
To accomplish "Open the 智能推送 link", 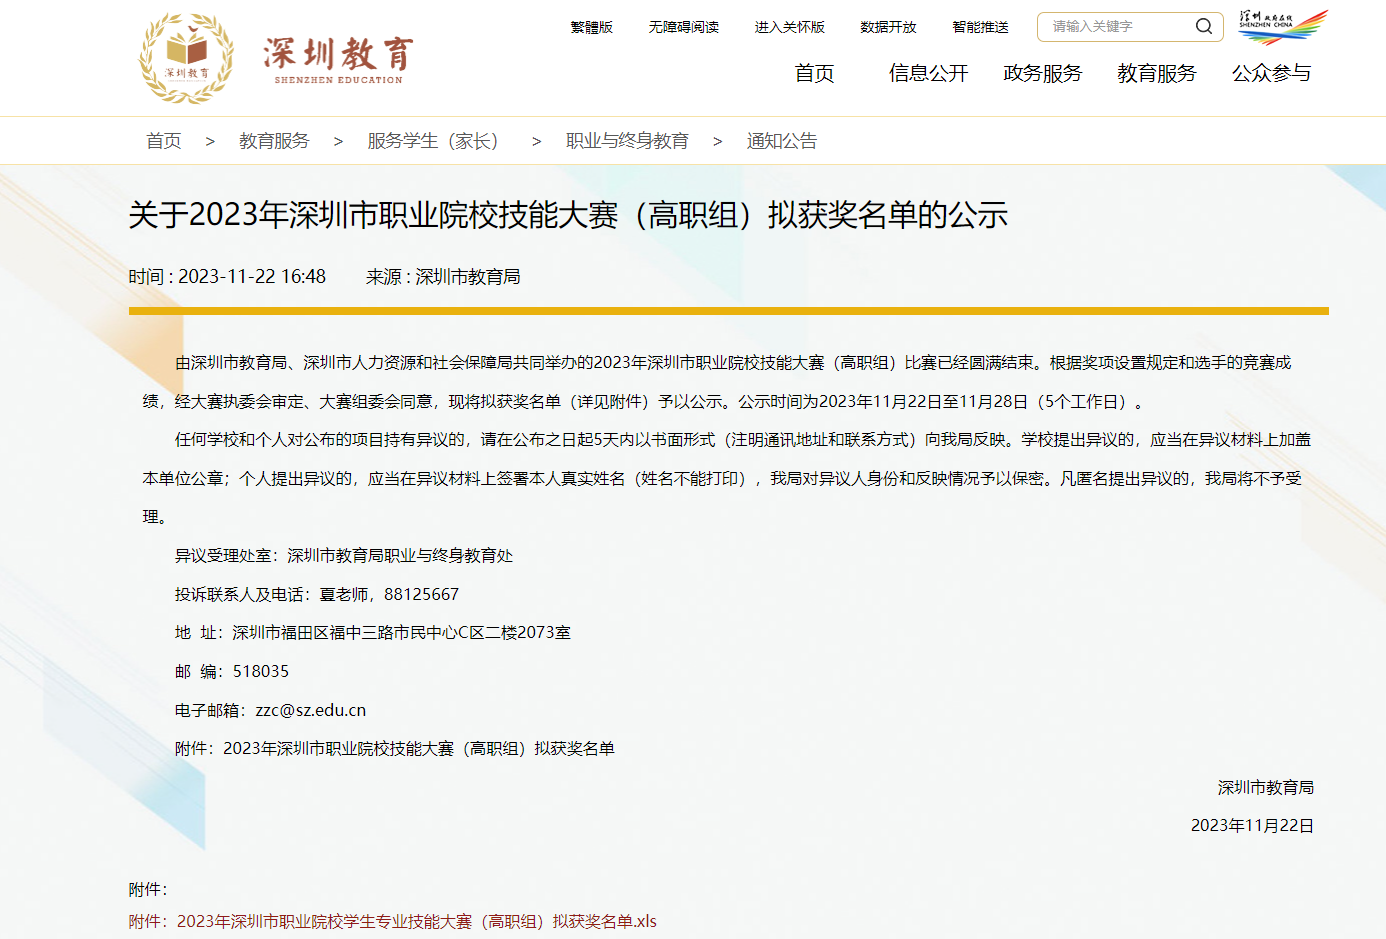I will 980,27.
